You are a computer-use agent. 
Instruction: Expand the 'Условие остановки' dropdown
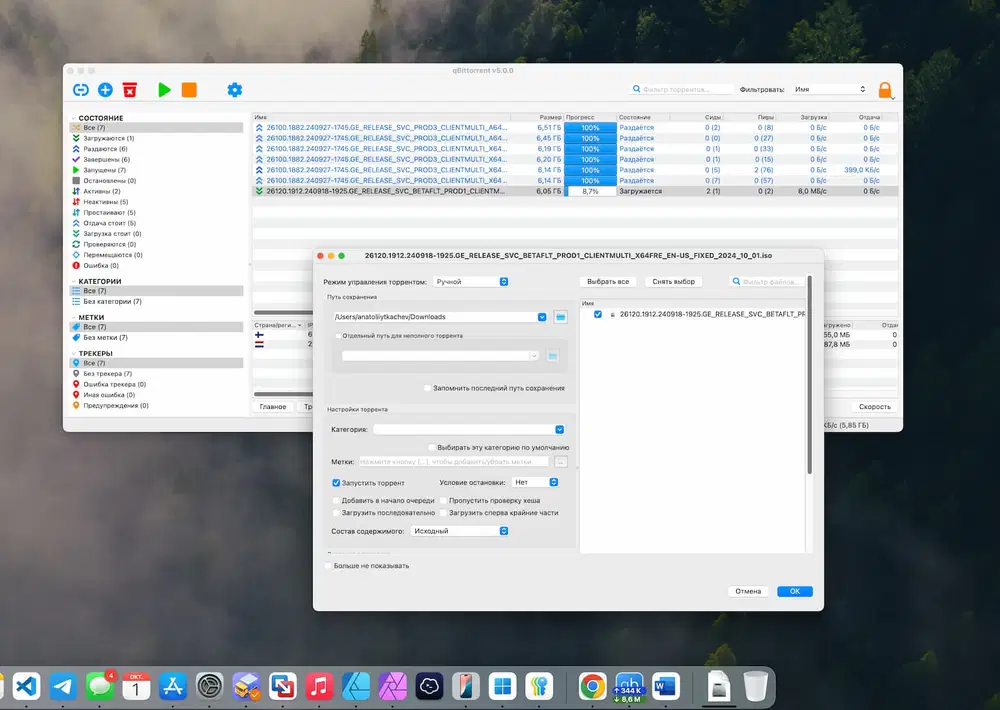point(534,482)
